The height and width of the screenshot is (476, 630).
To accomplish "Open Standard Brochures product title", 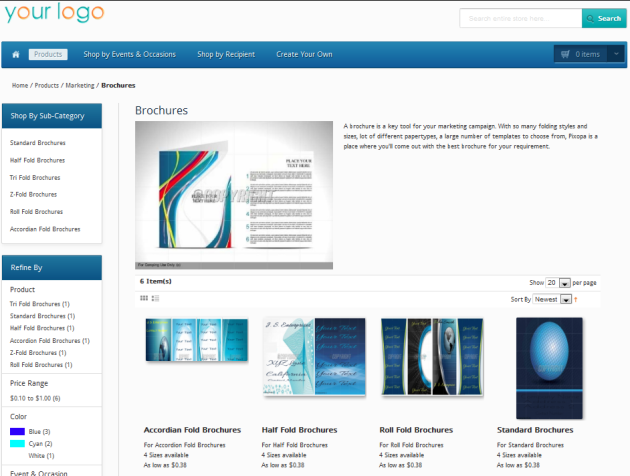I will click(x=535, y=430).
